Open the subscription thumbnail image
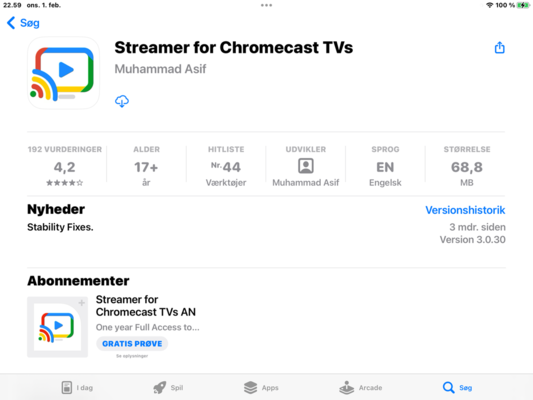Image resolution: width=533 pixels, height=400 pixels. [57, 327]
